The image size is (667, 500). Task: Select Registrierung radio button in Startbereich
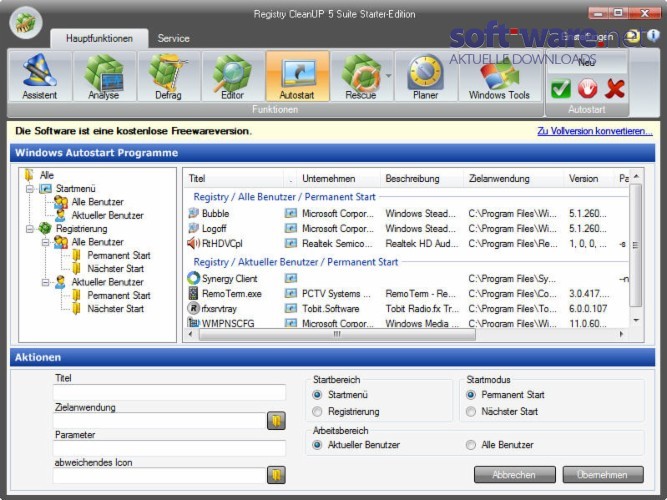click(317, 411)
